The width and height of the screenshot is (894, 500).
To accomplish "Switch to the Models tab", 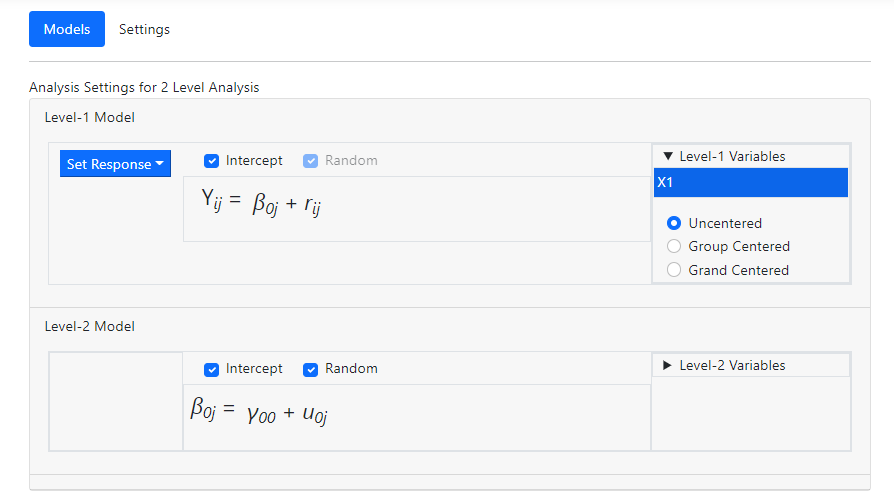I will click(67, 29).
